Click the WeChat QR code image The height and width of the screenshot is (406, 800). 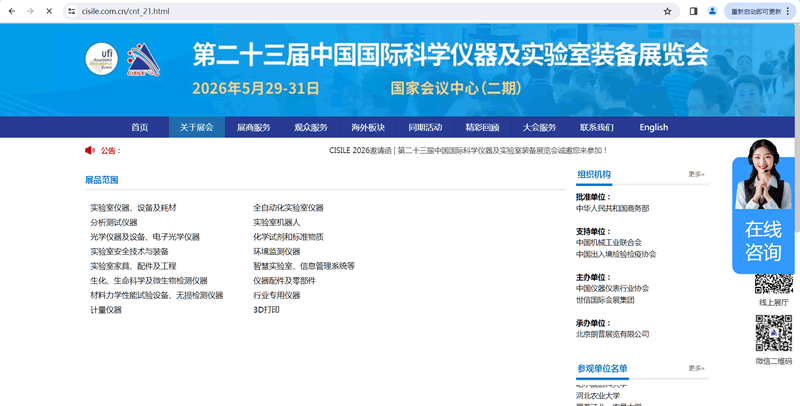pyautogui.click(x=773, y=334)
